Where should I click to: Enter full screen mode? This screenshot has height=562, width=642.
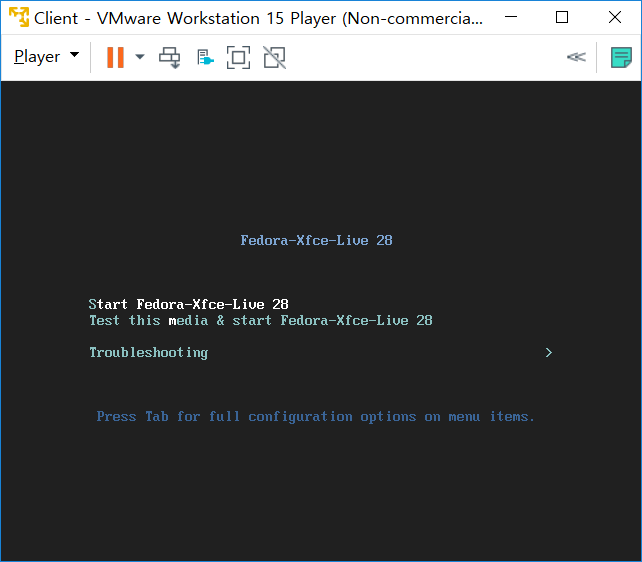click(238, 57)
